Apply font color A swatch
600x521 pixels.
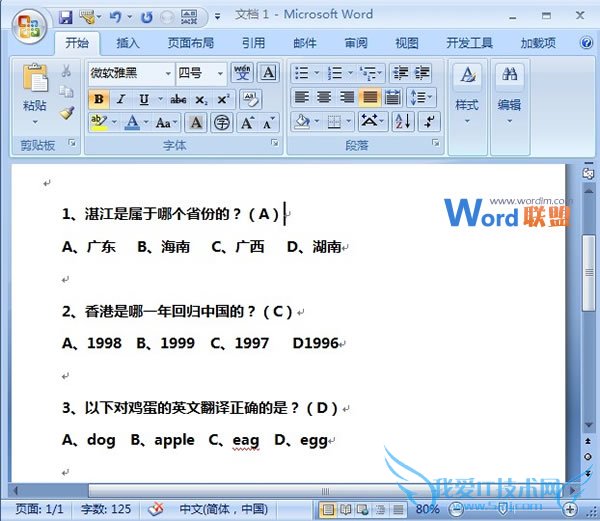coord(132,122)
